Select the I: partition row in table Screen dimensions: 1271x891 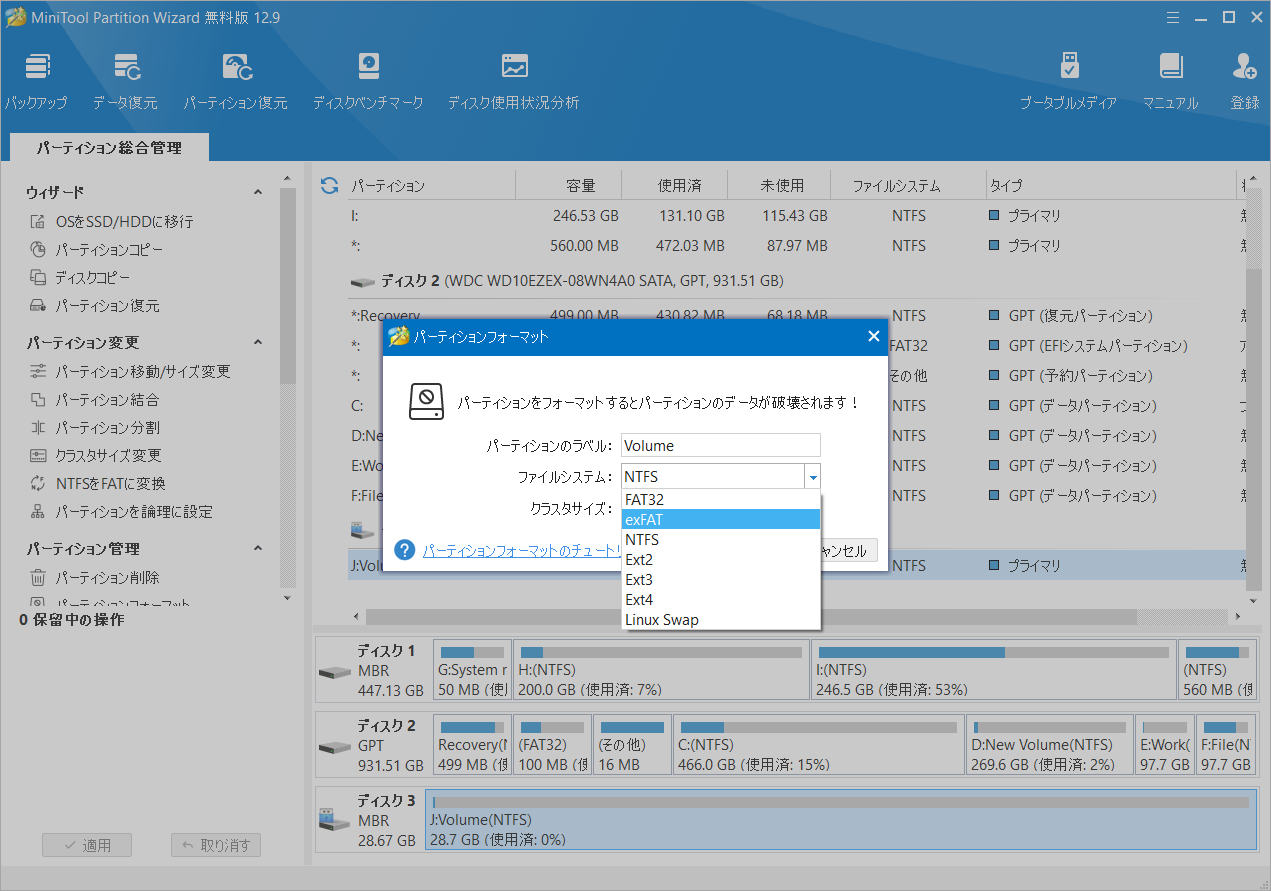tap(795, 215)
